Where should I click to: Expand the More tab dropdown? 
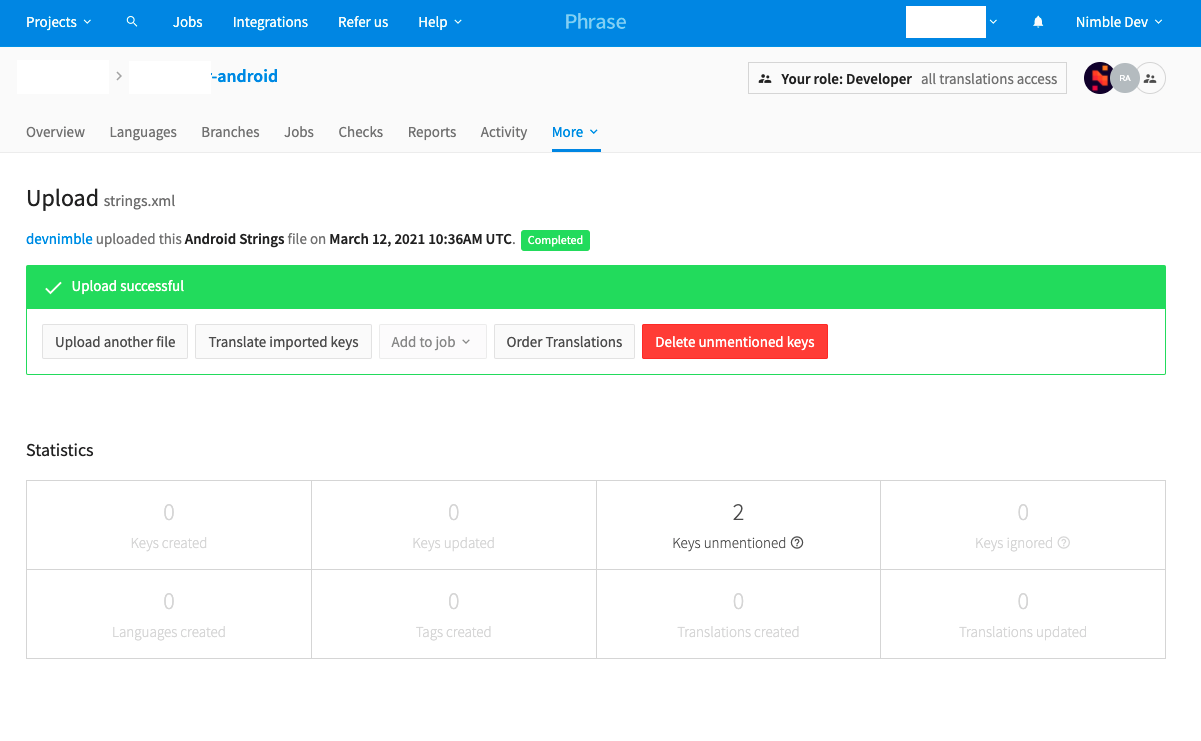[575, 132]
